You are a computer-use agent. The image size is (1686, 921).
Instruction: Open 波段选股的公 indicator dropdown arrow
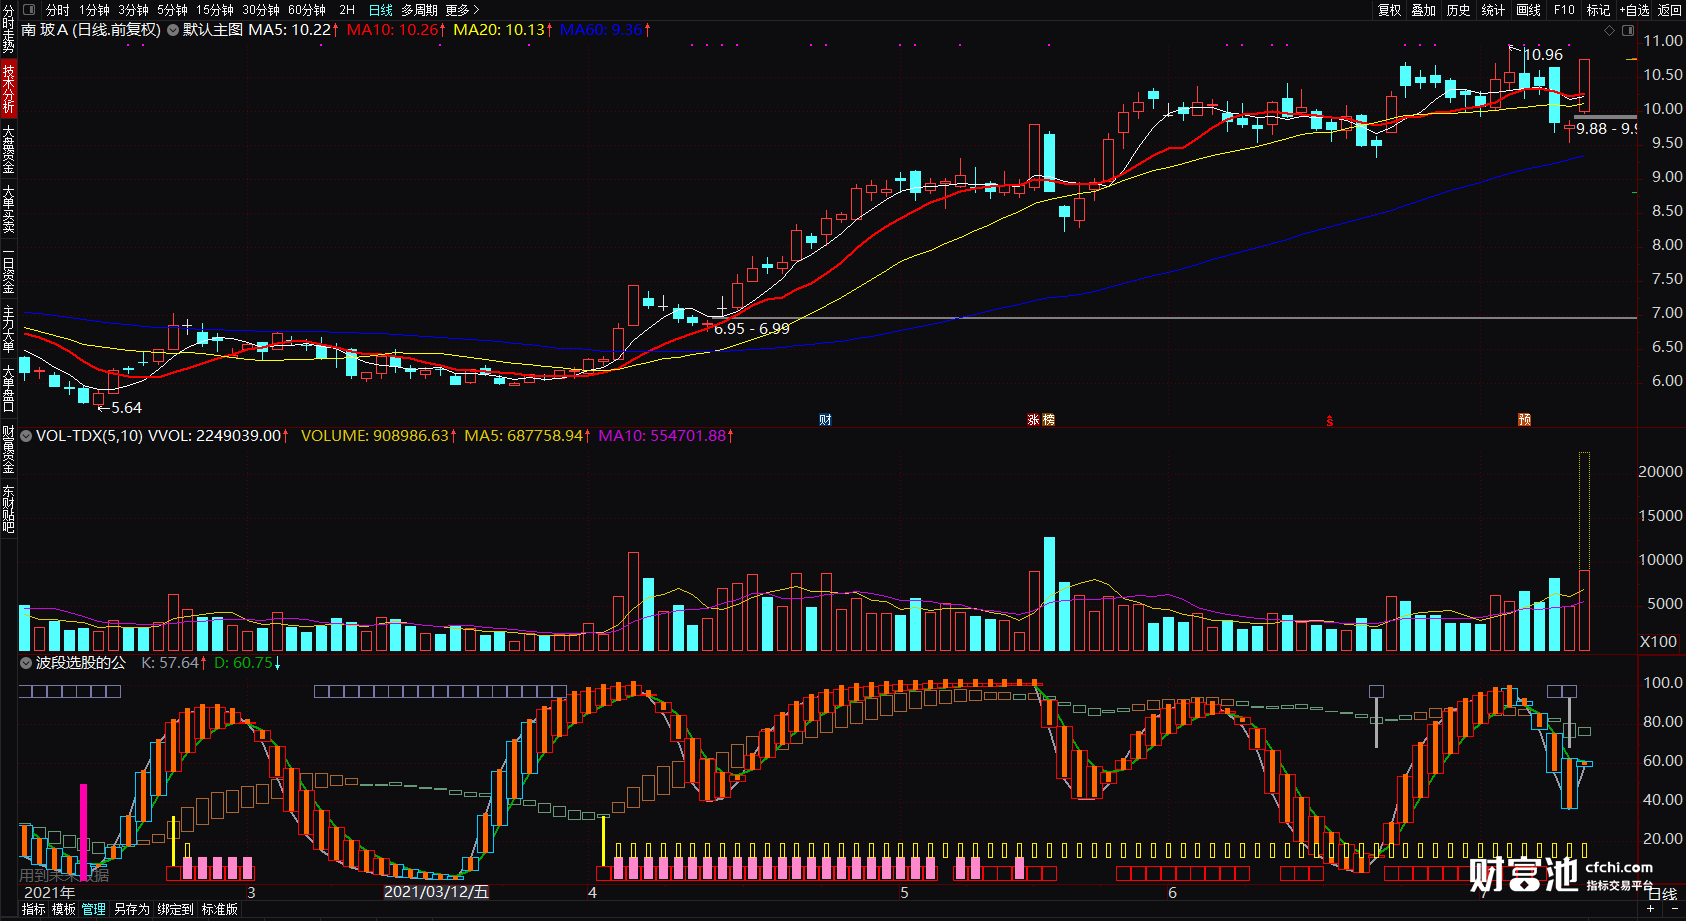coord(26,663)
